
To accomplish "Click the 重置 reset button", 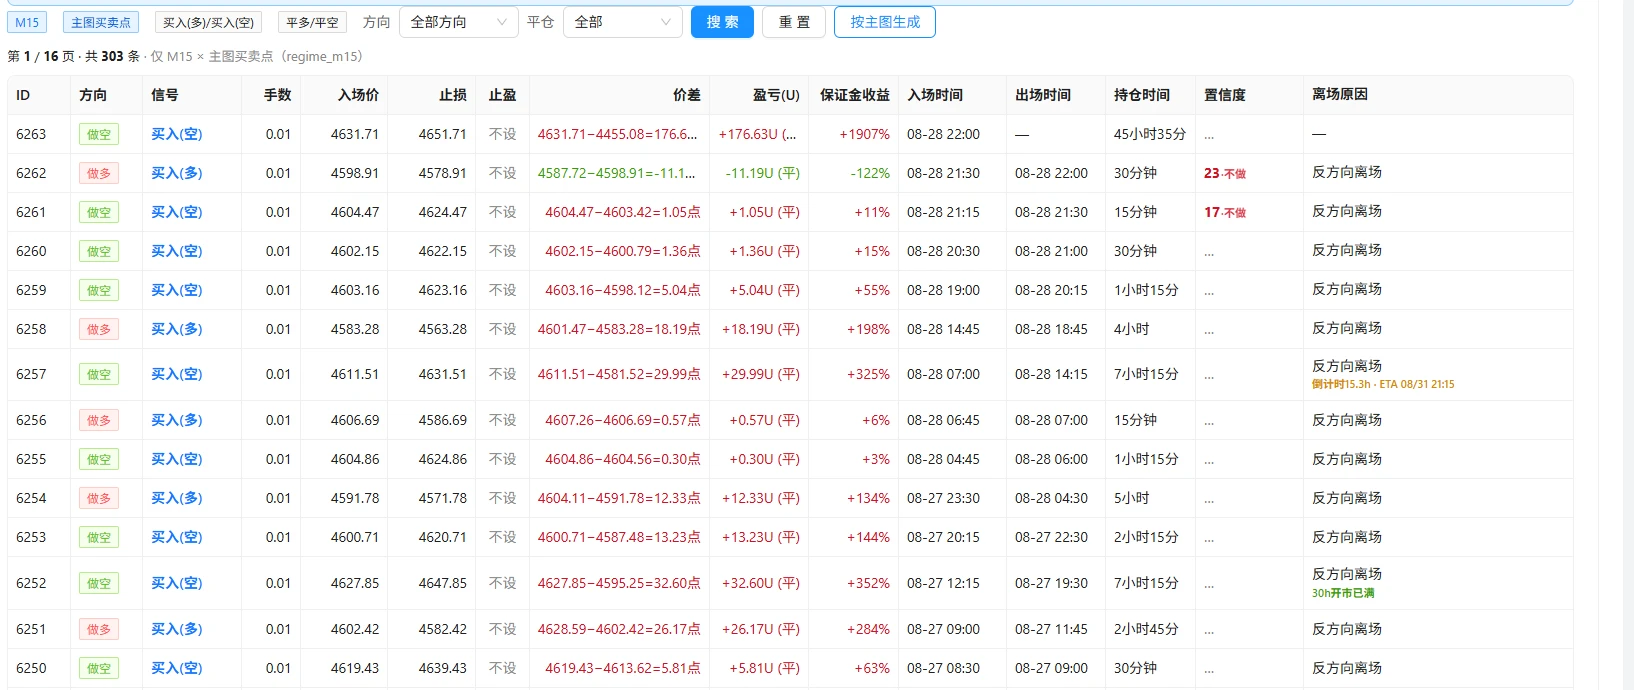I will click(794, 22).
